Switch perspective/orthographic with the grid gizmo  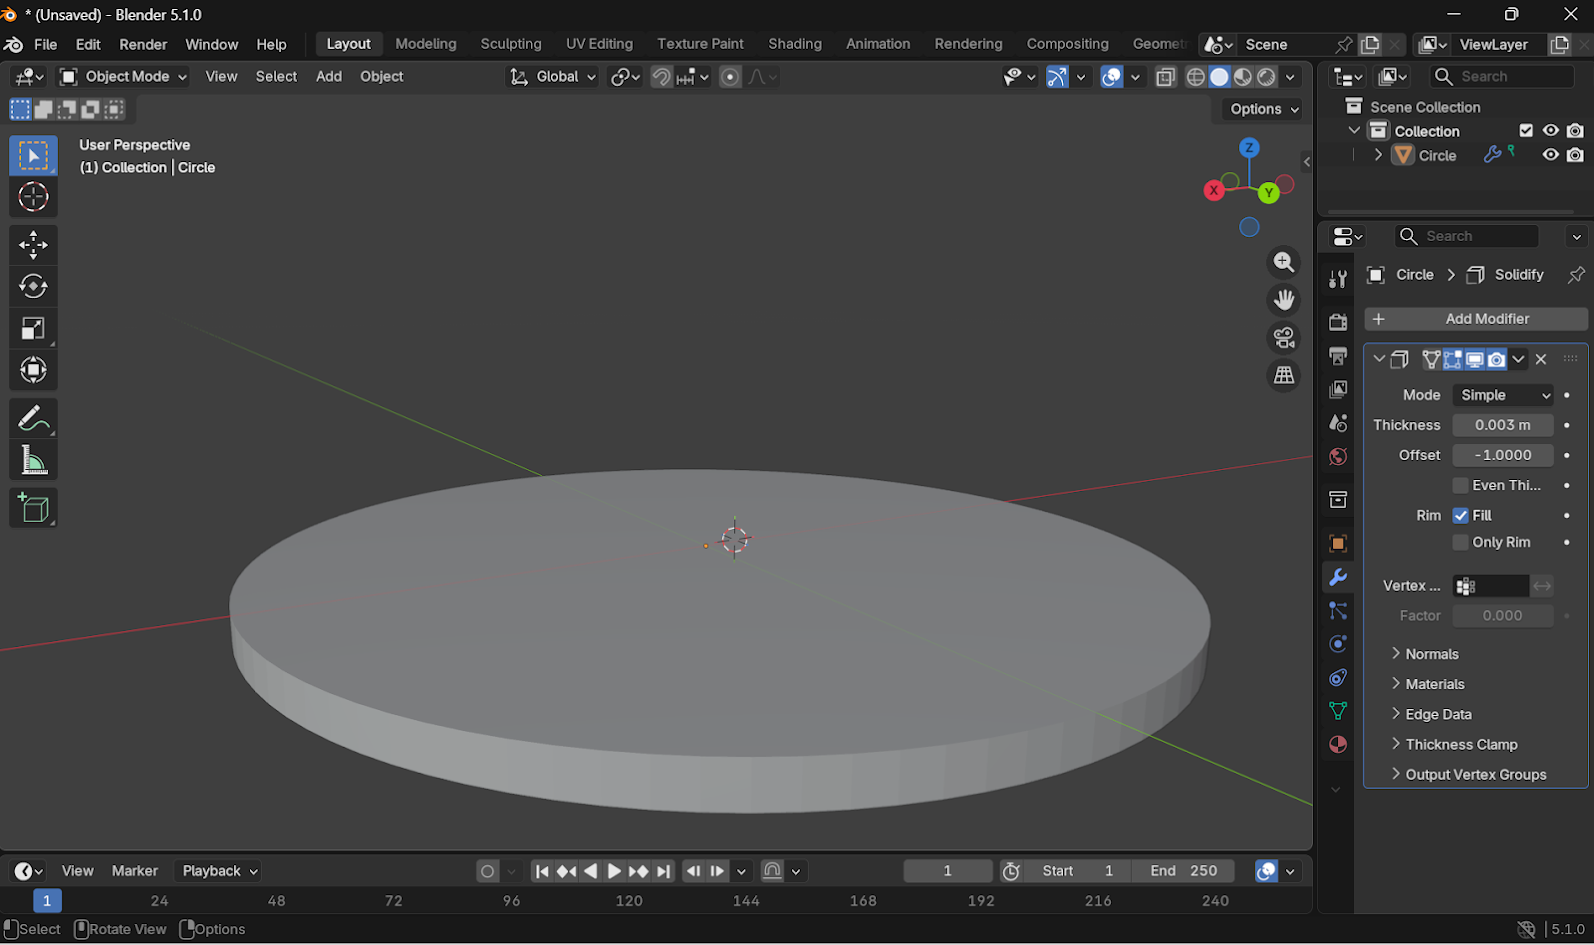coord(1284,376)
